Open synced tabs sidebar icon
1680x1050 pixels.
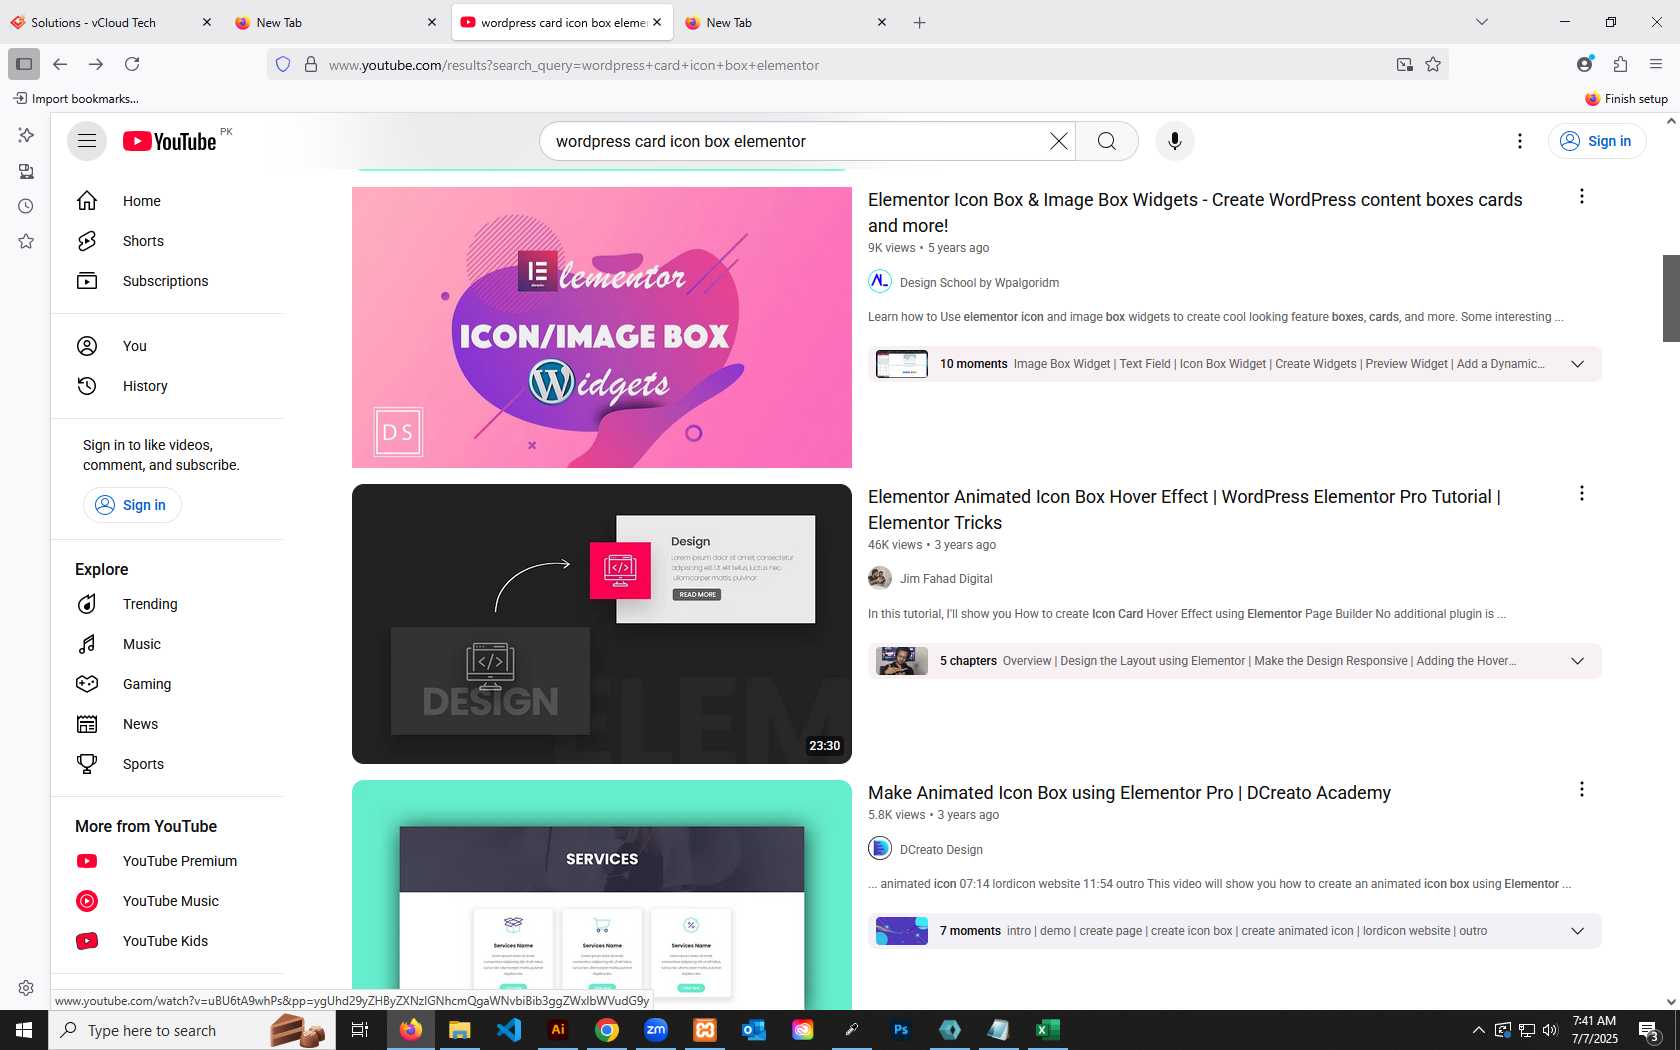(26, 171)
